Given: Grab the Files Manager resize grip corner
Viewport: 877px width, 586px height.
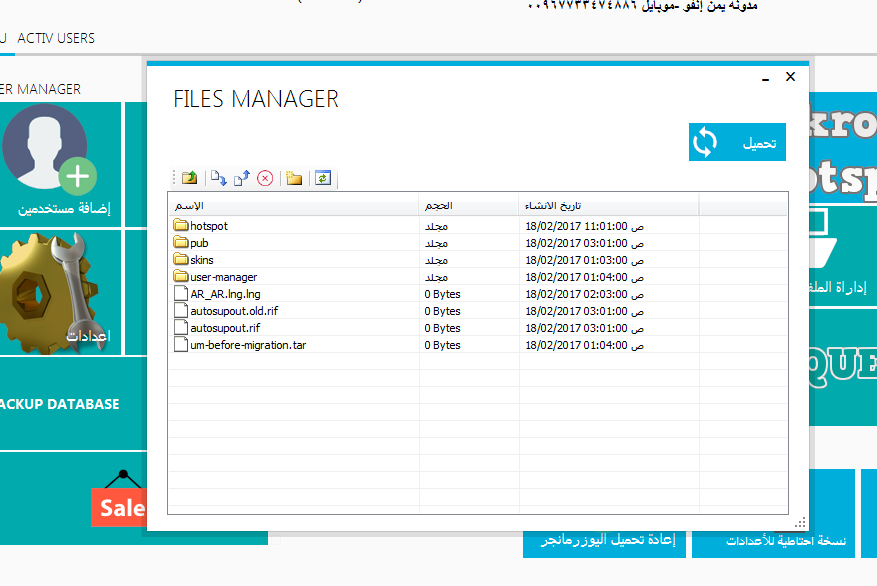Looking at the screenshot, I should pyautogui.click(x=800, y=522).
